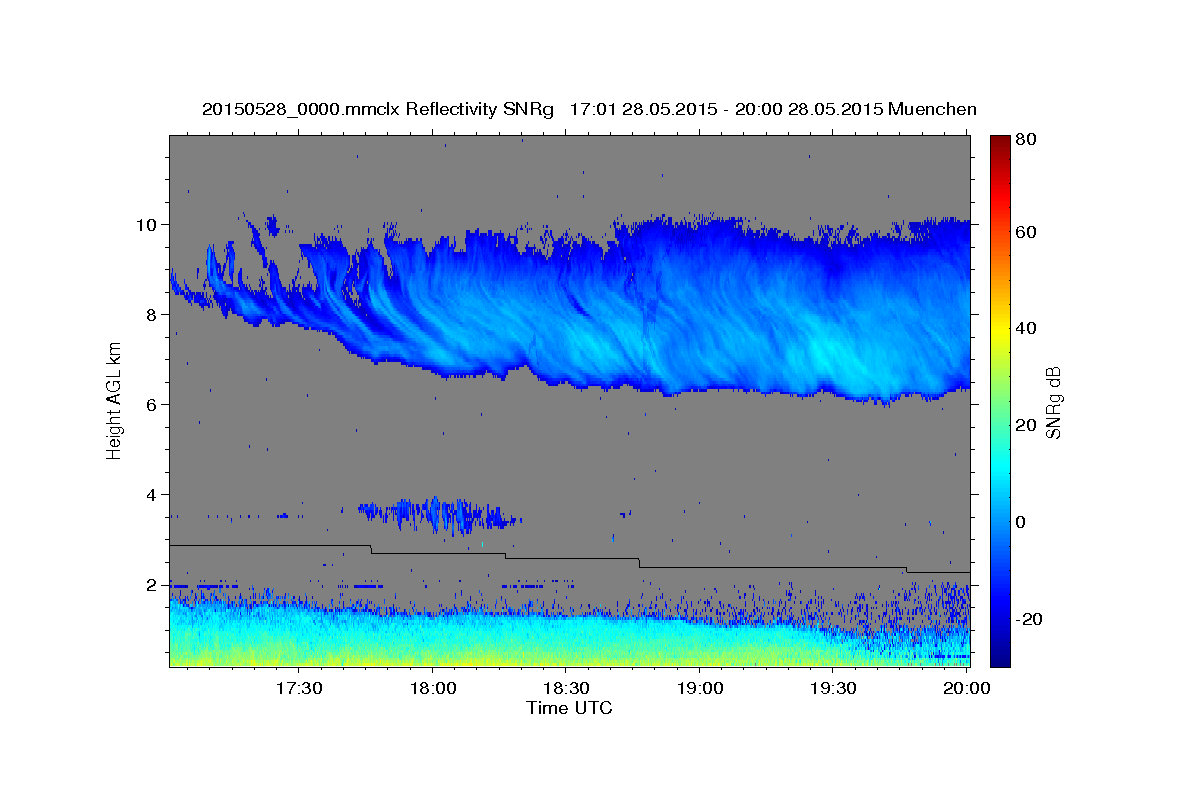Click the 19:00 time tick label
This screenshot has width=1200, height=800.
click(700, 689)
